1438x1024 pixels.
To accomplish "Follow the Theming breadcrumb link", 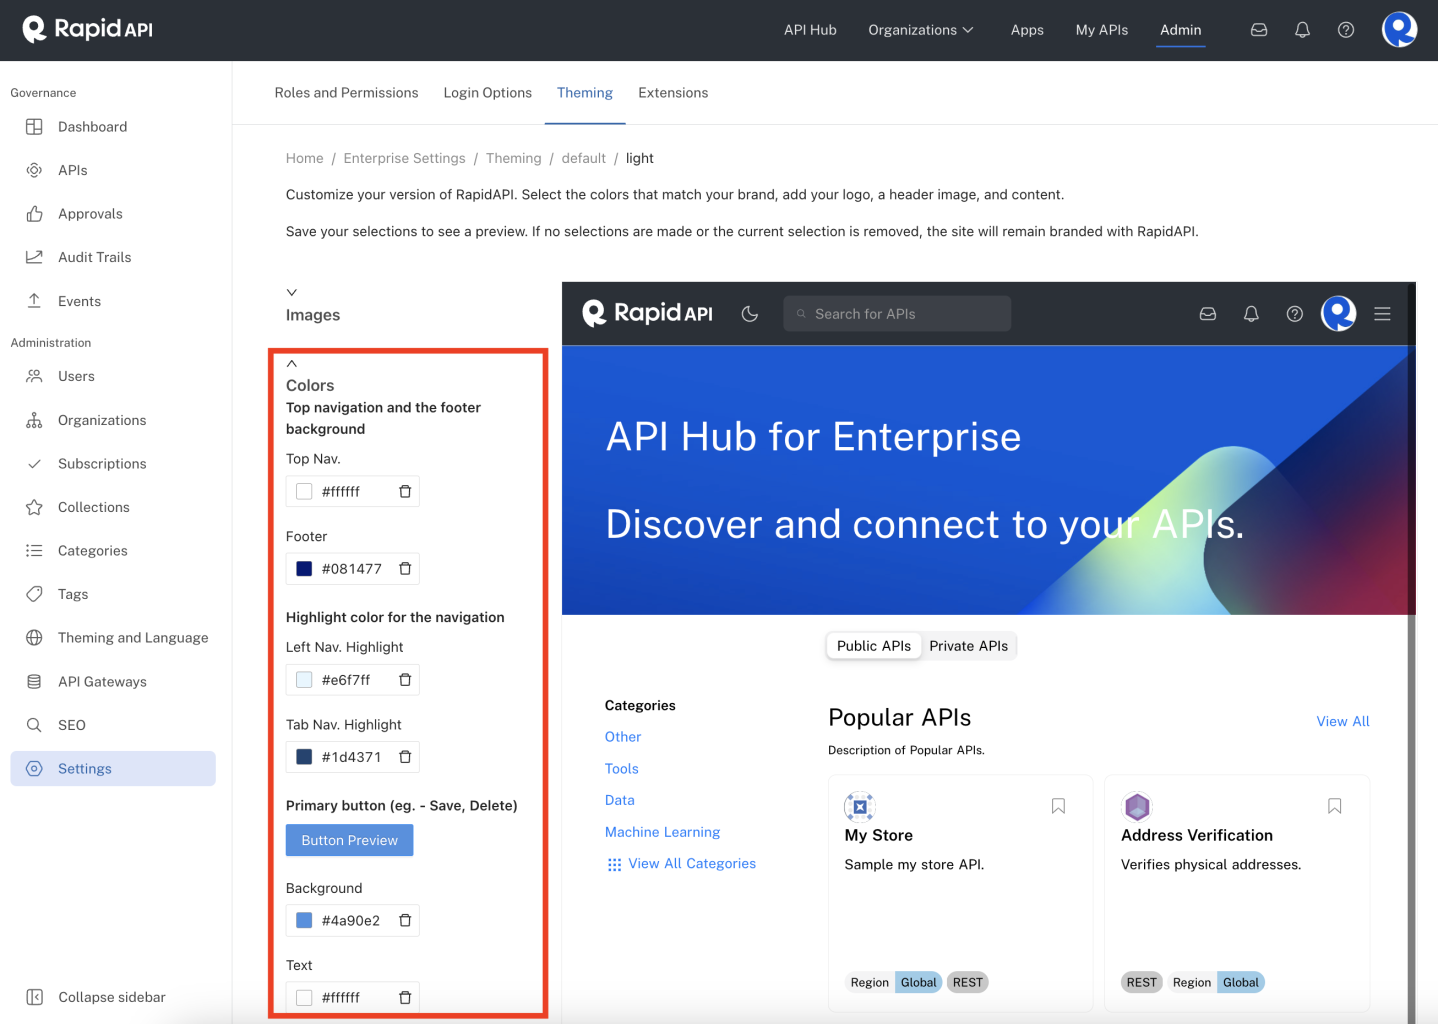I will click(514, 158).
